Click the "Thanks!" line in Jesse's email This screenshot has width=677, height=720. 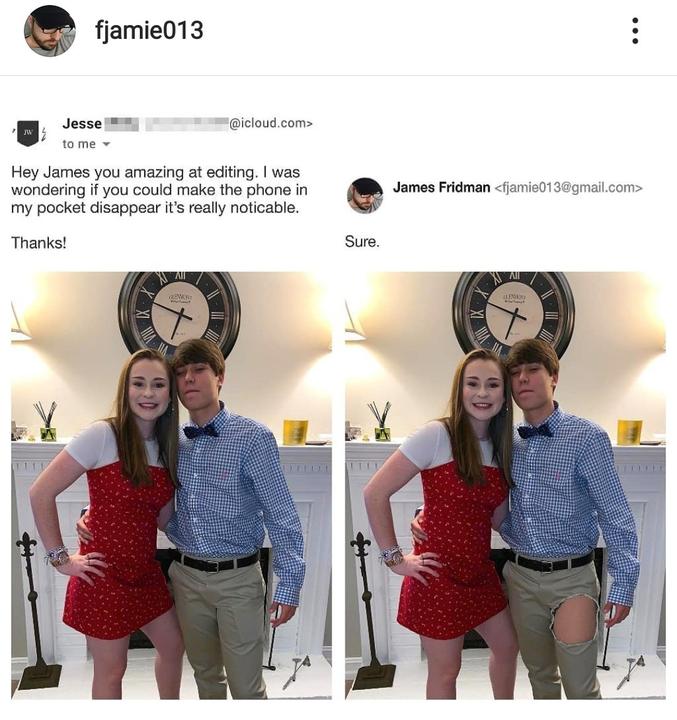39,242
